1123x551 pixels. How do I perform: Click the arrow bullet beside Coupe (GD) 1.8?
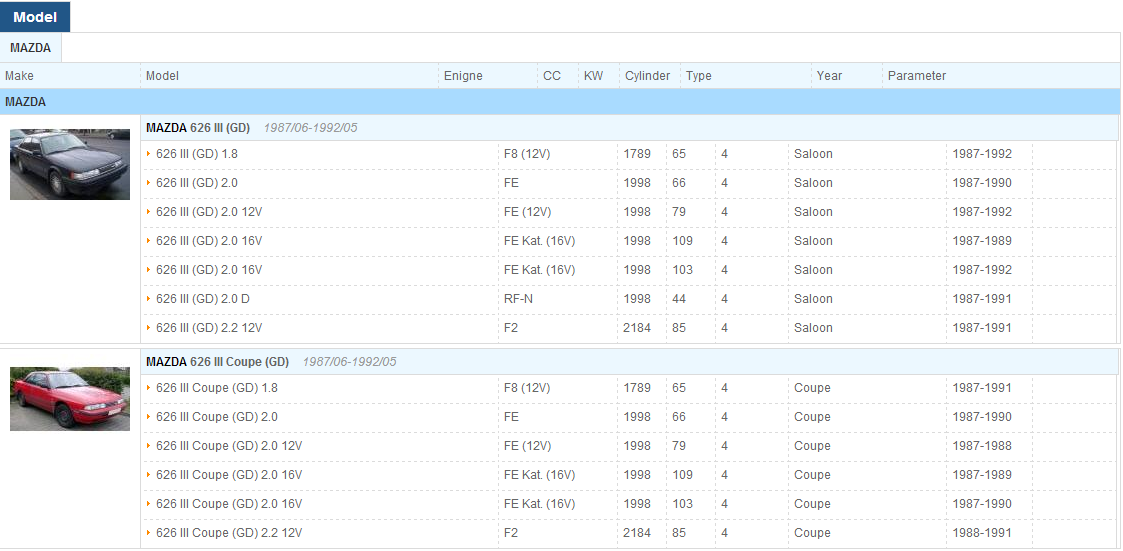click(x=149, y=388)
